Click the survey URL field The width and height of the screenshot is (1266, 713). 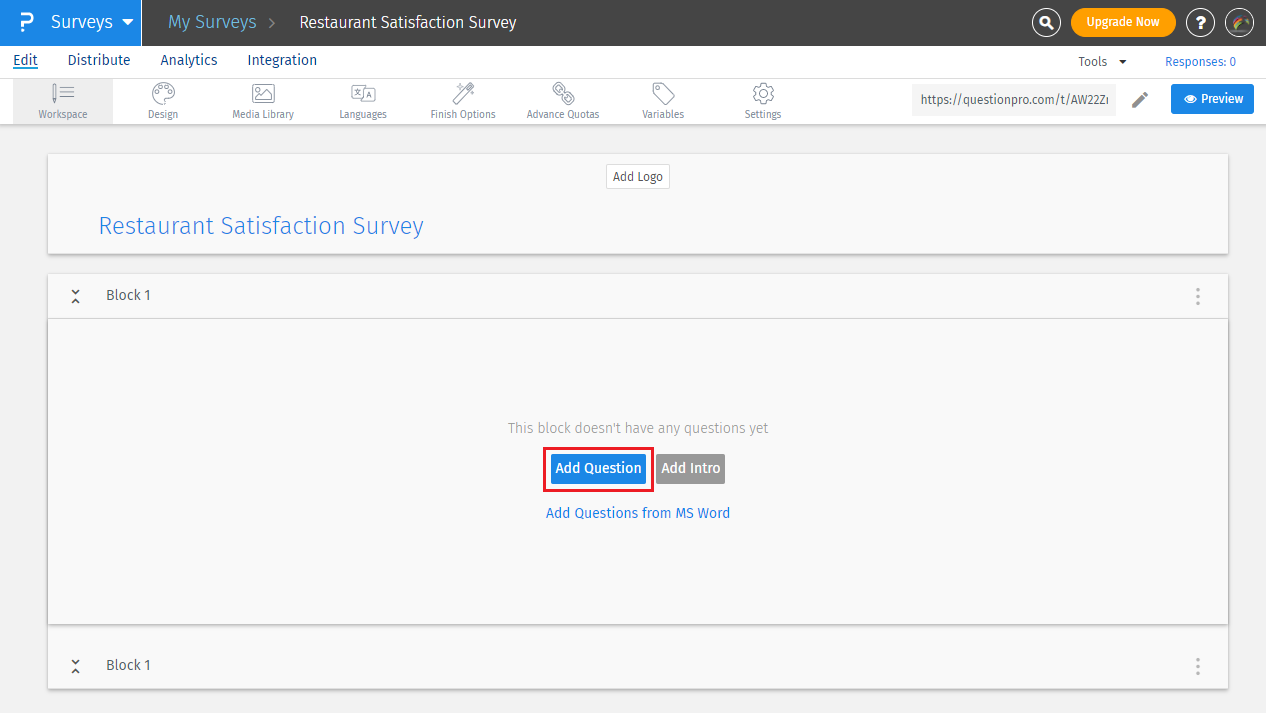[1013, 99]
